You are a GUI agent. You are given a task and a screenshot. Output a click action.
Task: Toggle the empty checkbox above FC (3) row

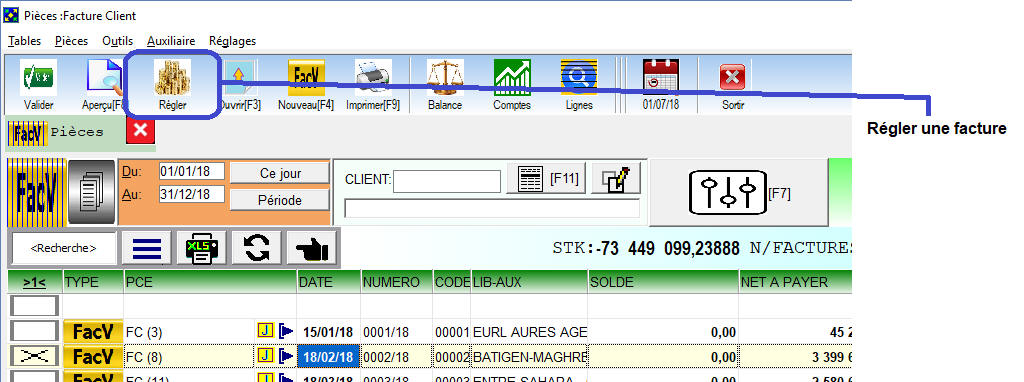click(x=35, y=306)
